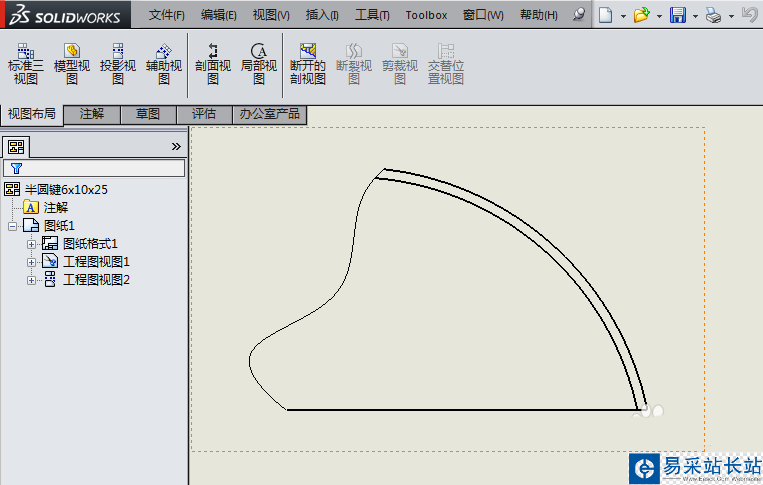The image size is (763, 485).
Task: Open the dropdown arrow beside the Open folder icon
Action: [x=659, y=16]
